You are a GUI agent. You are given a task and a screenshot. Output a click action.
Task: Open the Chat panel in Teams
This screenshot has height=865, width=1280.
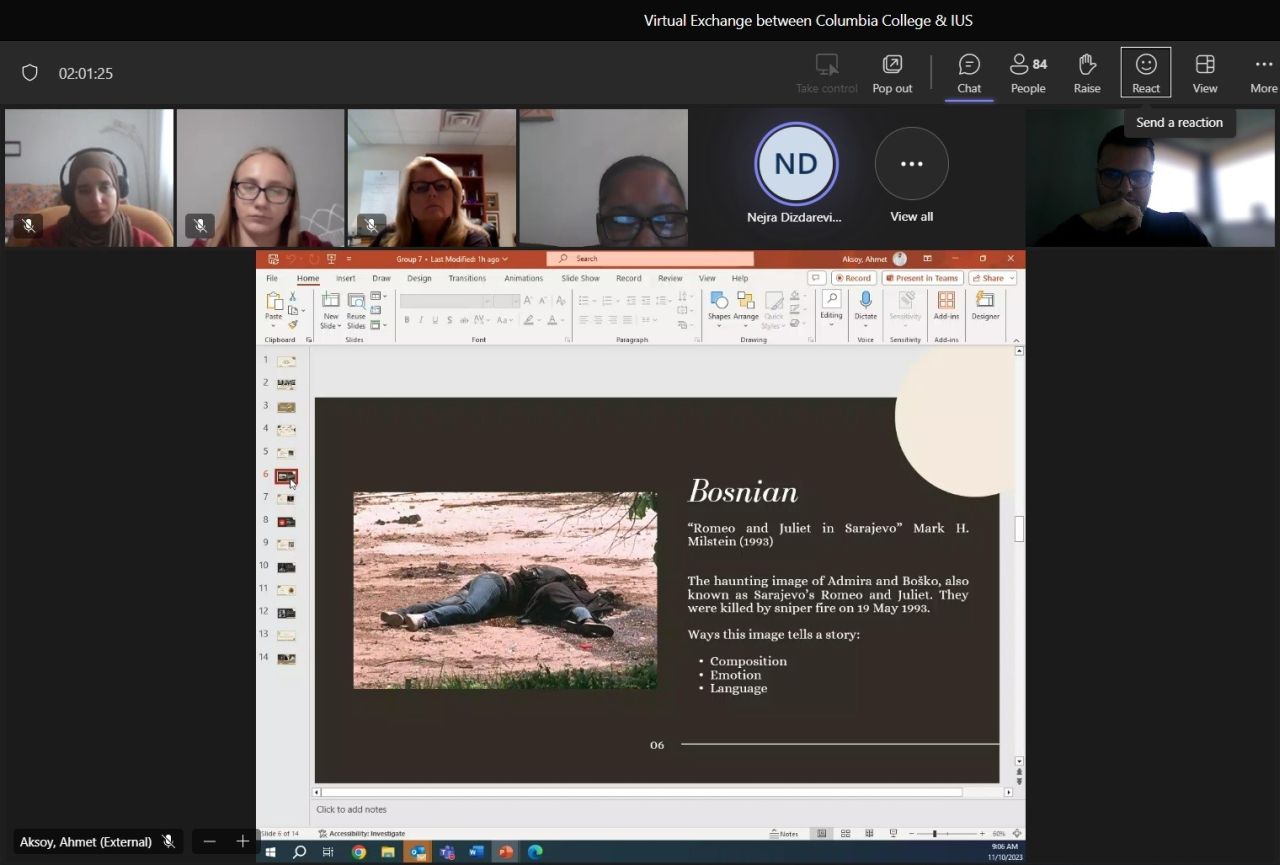click(969, 73)
